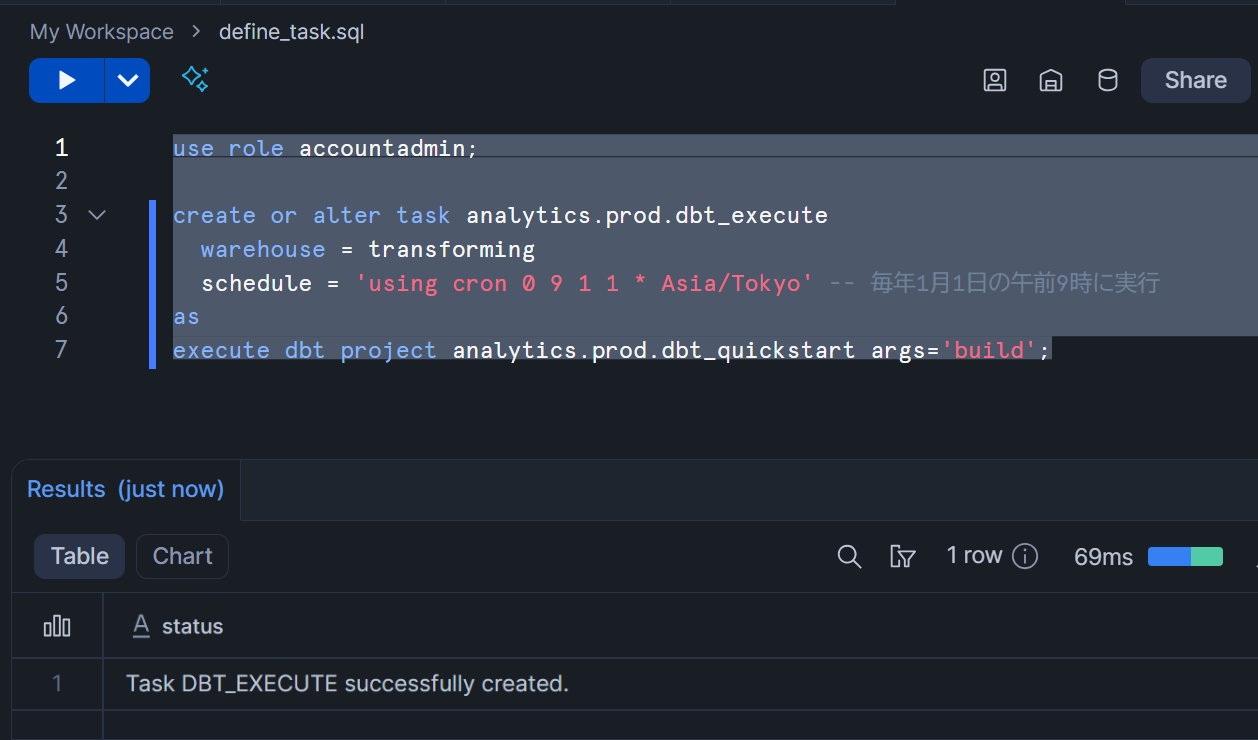This screenshot has height=740, width=1258.
Task: Select the Task DBT_EXECUTE result cell
Action: [347, 684]
